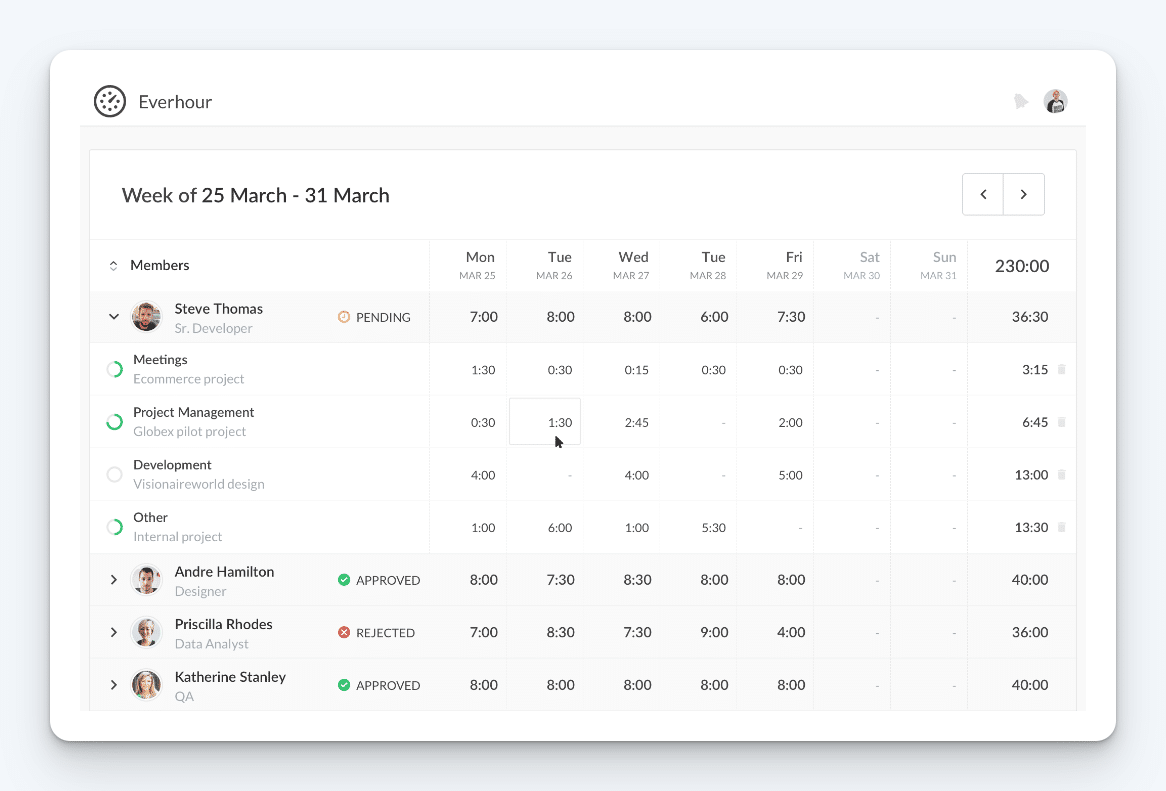1166x791 pixels.
Task: Delete Project Management row via trash icon
Action: 1062,422
